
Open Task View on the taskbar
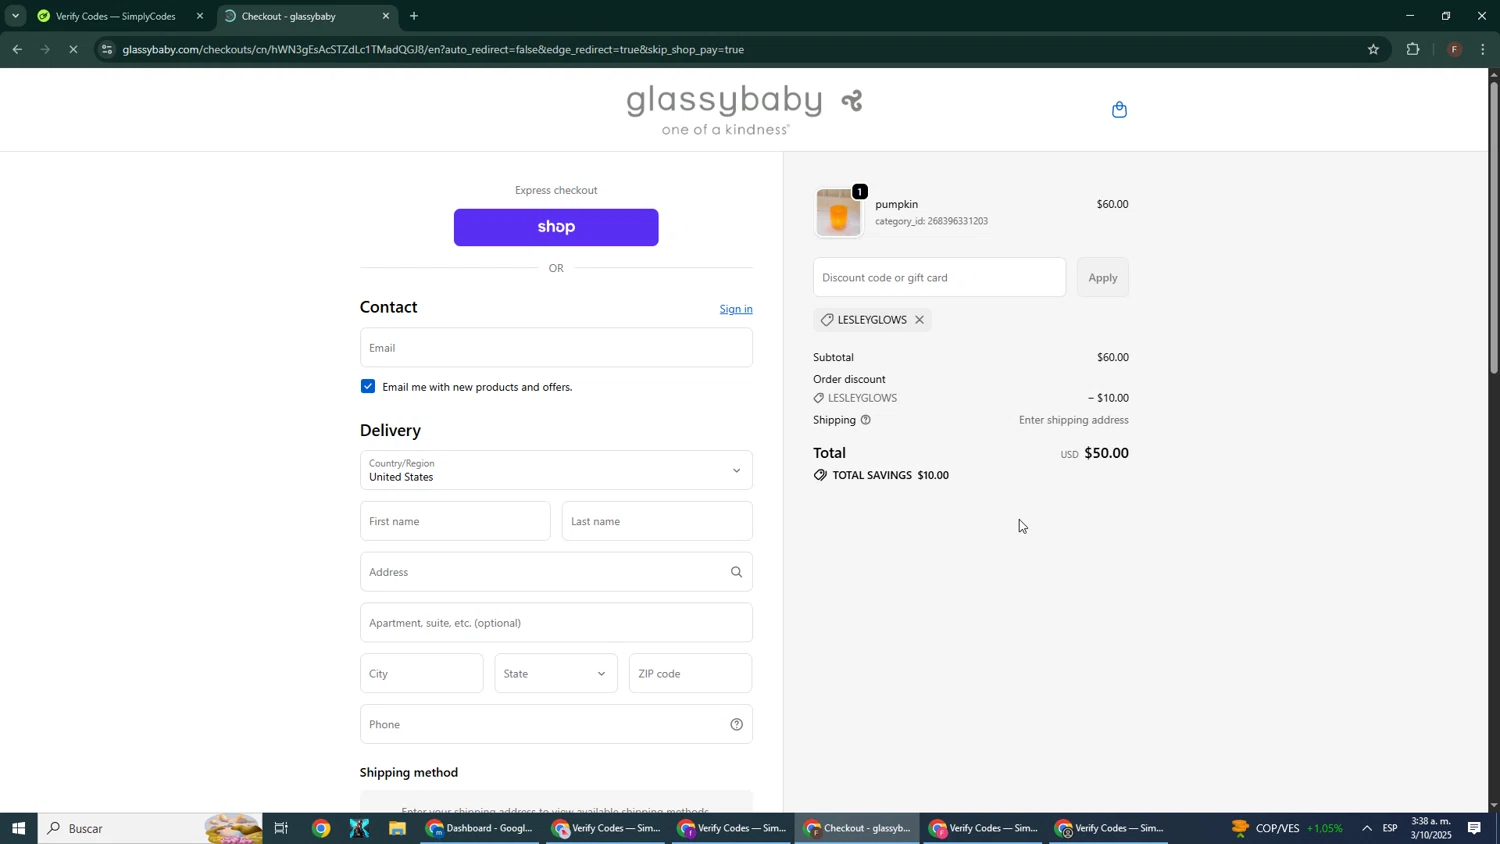coord(281,828)
